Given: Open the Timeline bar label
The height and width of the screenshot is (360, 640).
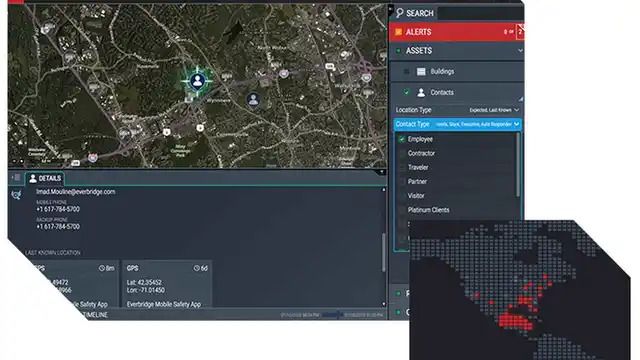Looking at the screenshot, I should [x=95, y=315].
